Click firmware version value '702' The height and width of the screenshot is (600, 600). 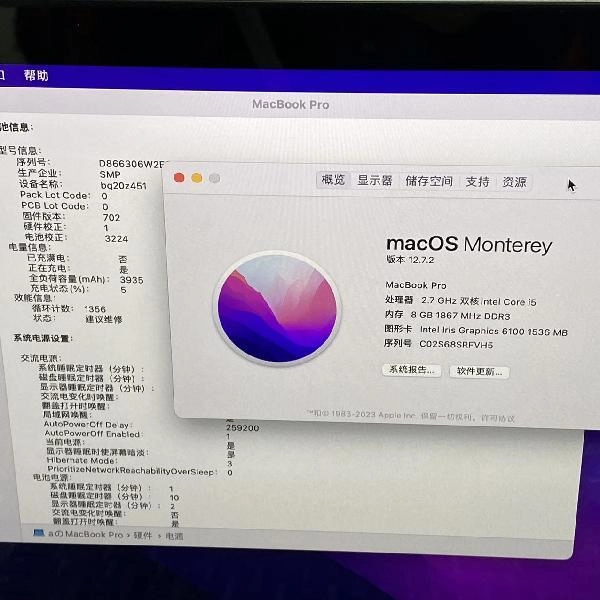click(111, 217)
